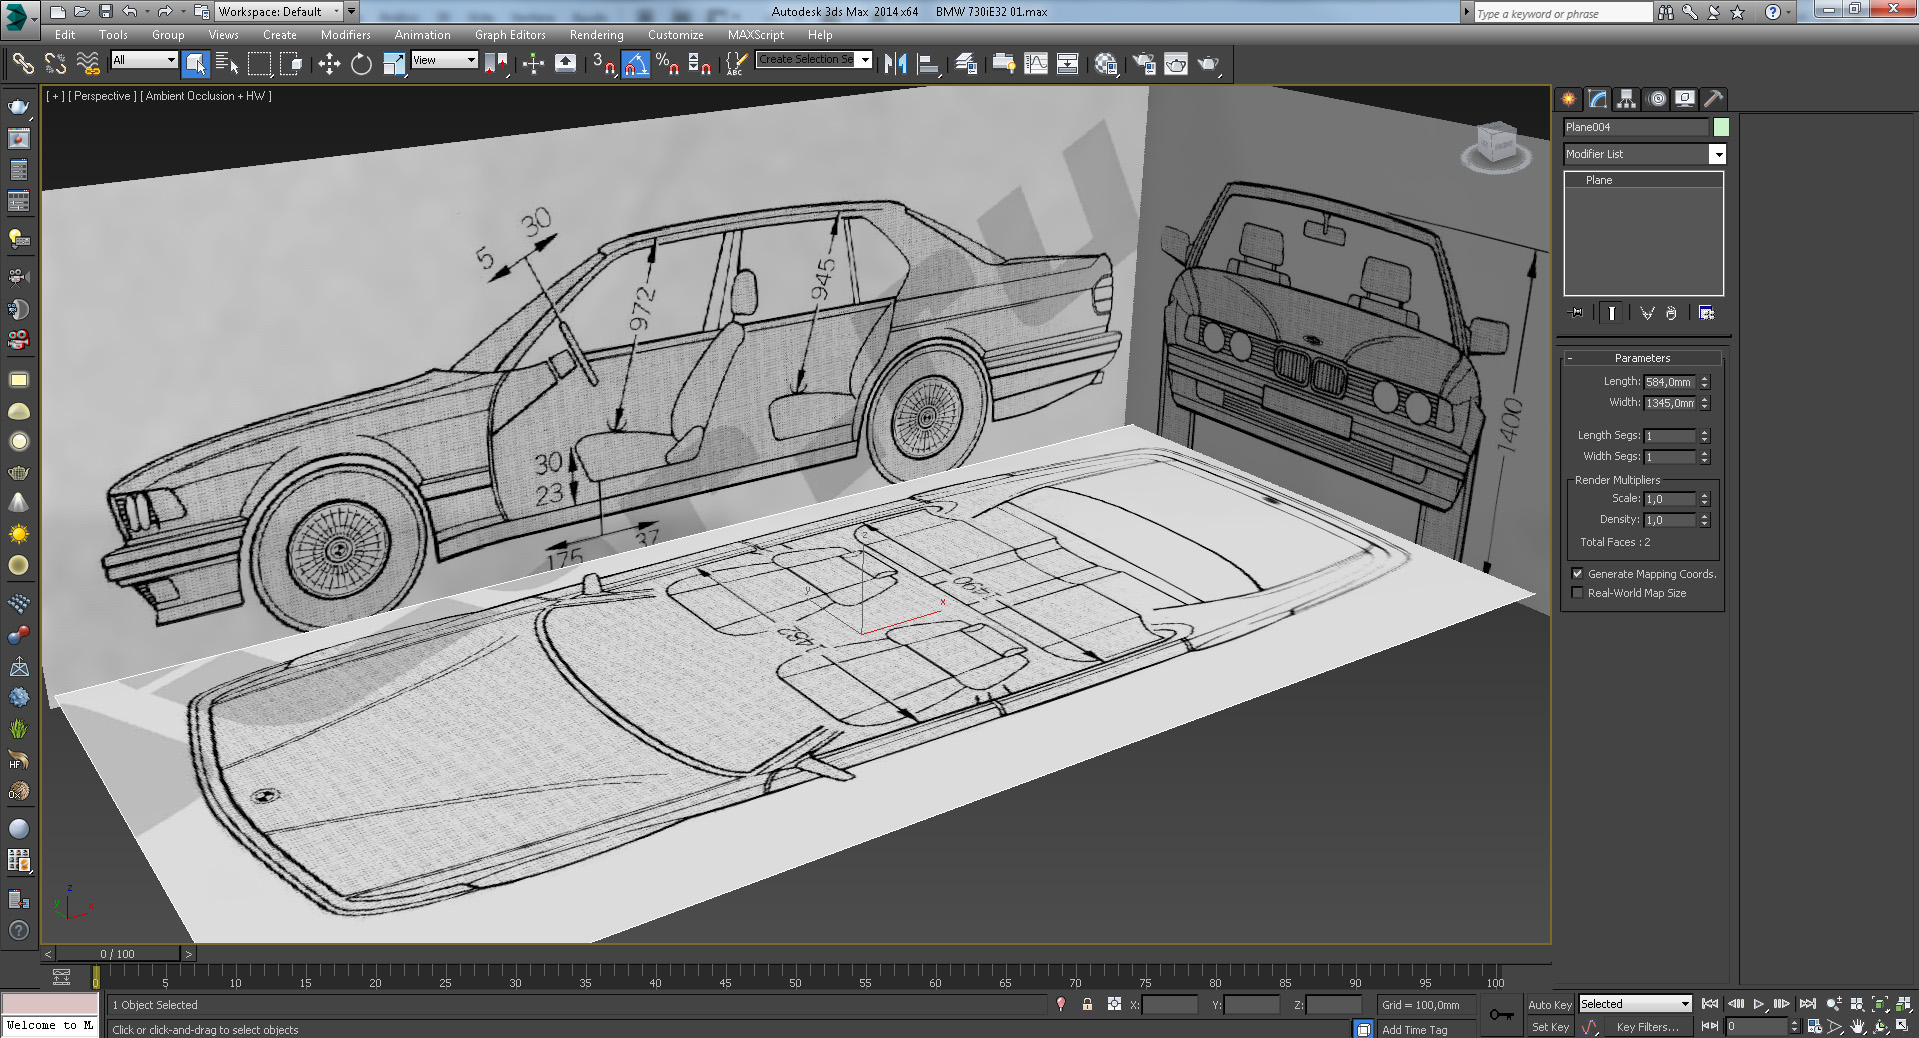Open the Modifier List dropdown
Viewport: 1919px width, 1038px height.
pyautogui.click(x=1717, y=154)
